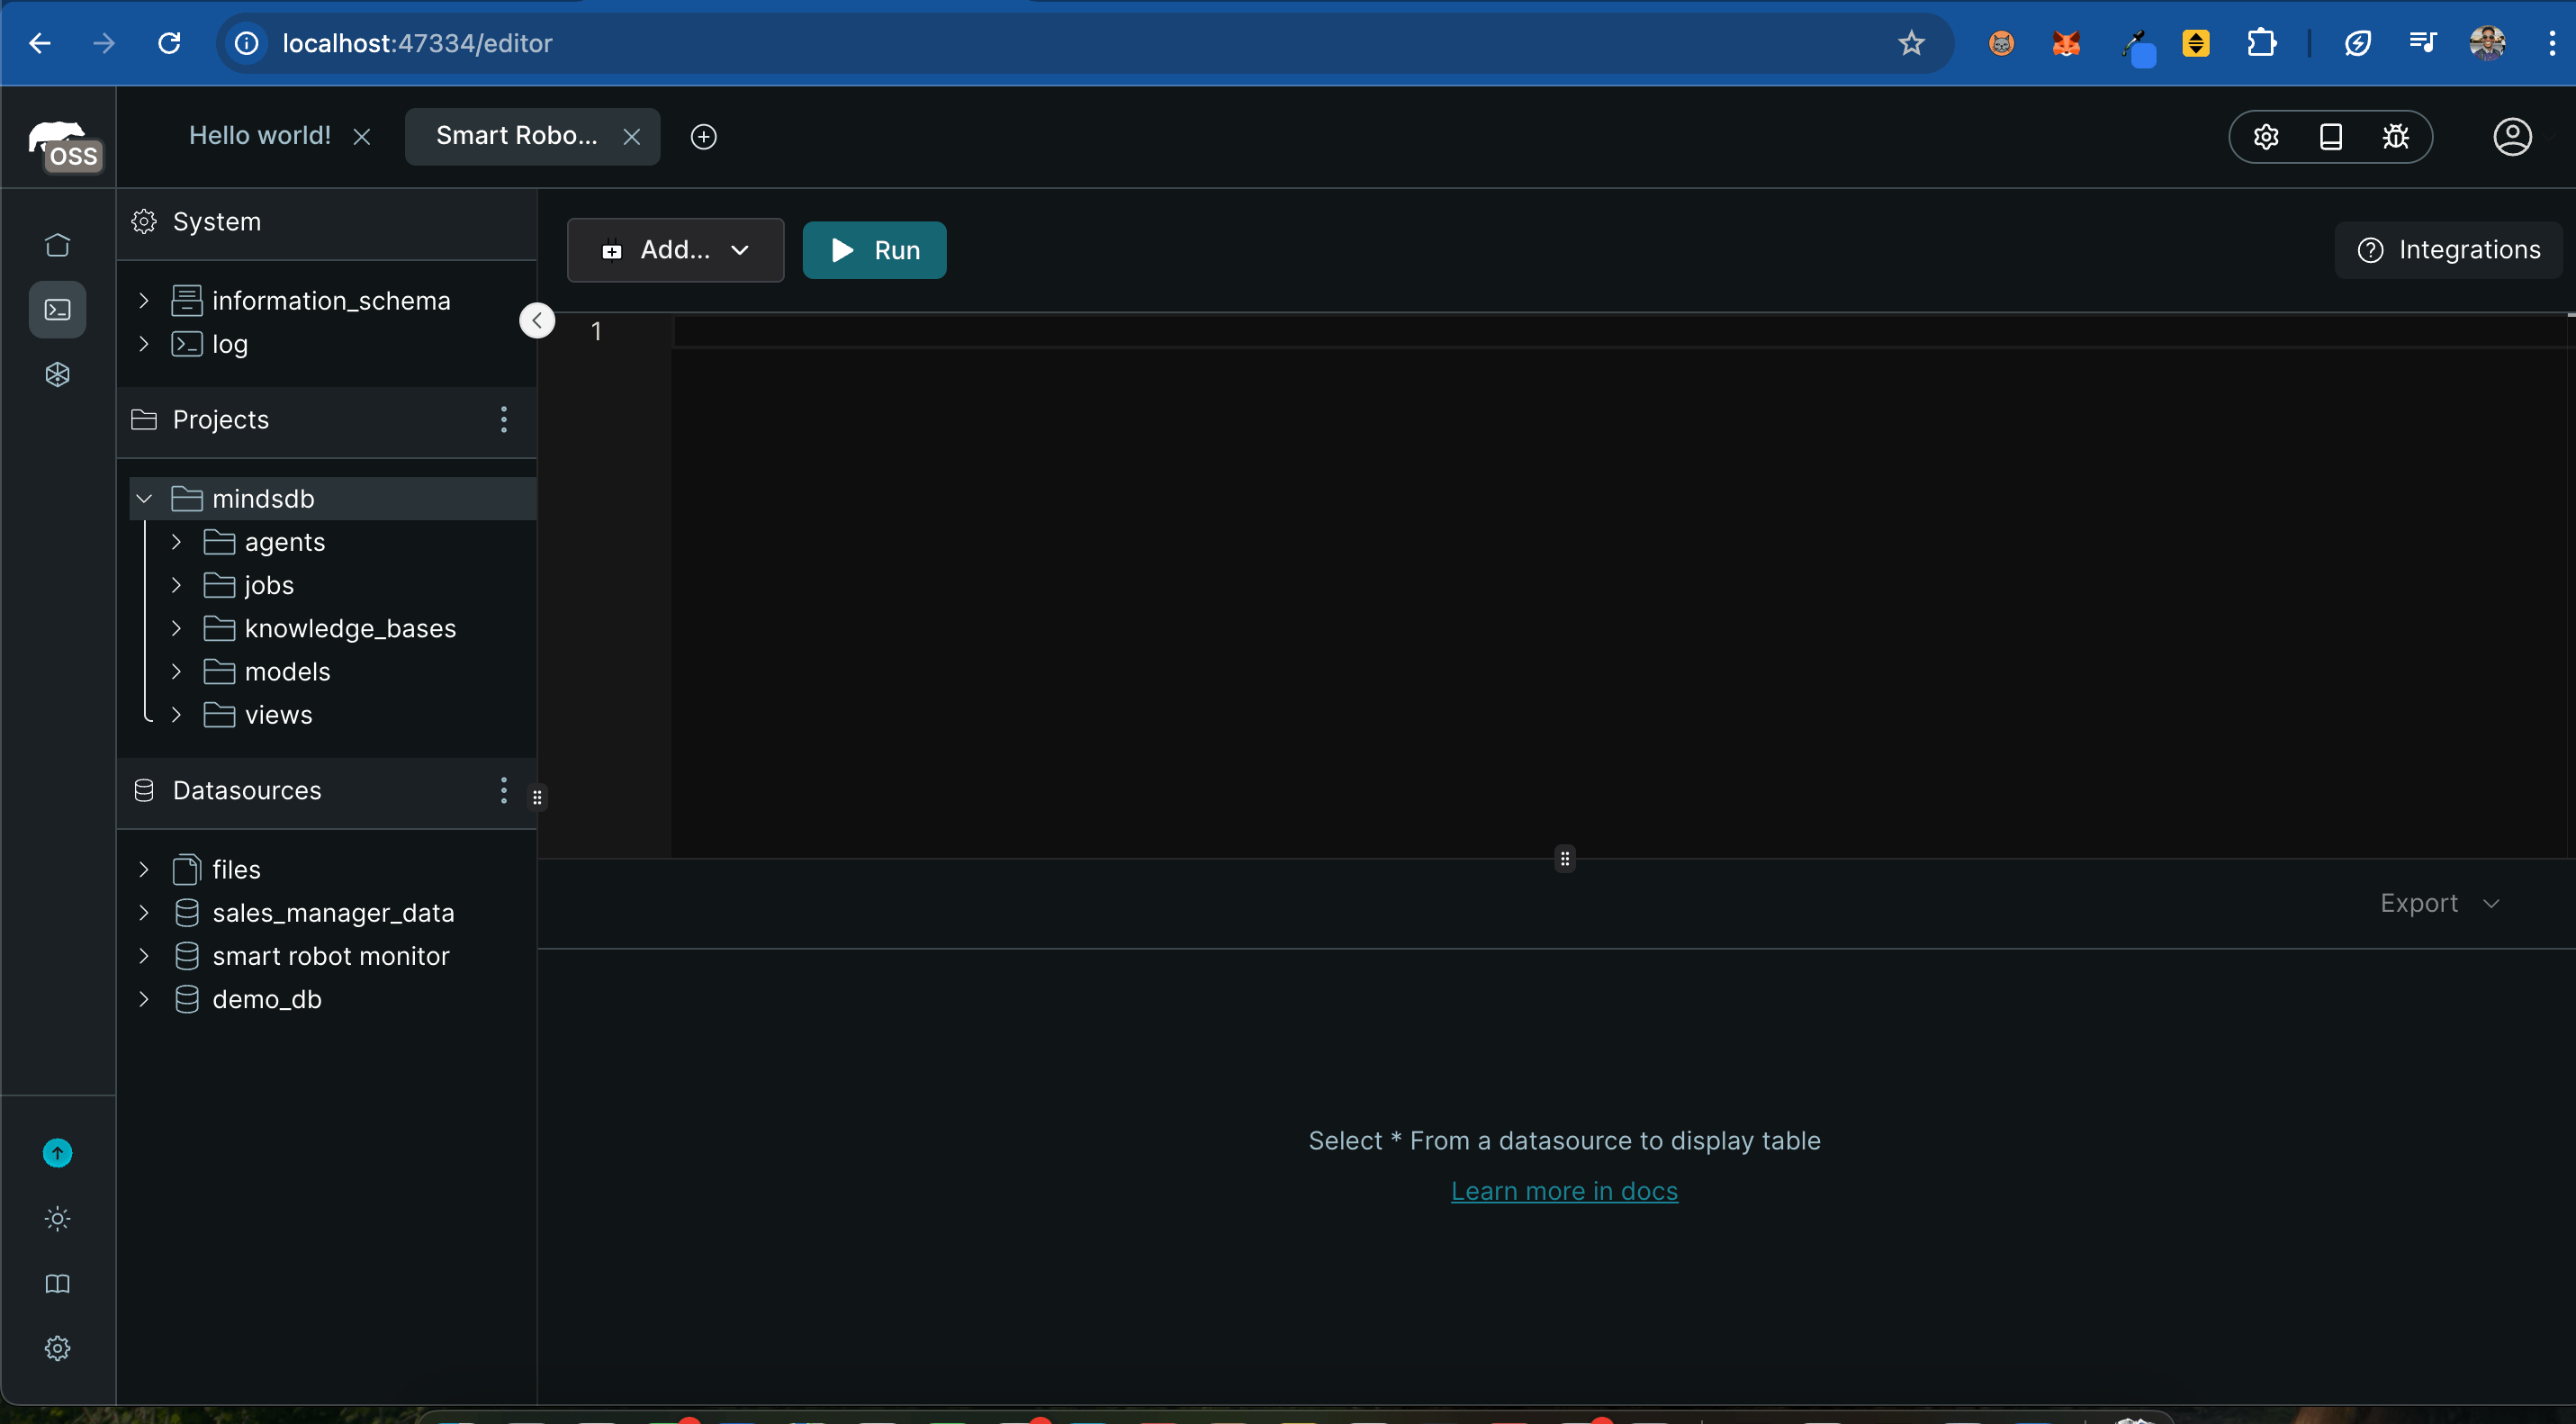Expand the demo_db datasource
The image size is (2576, 1424).
144,999
